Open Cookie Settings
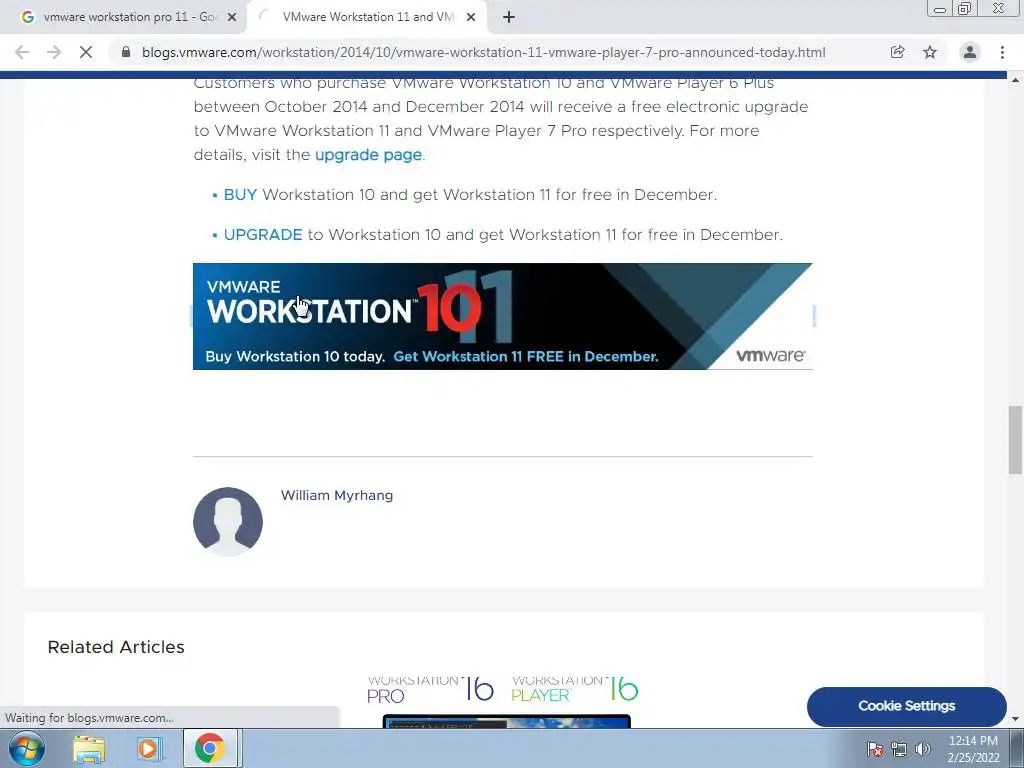Viewport: 1024px width, 768px height. point(906,706)
